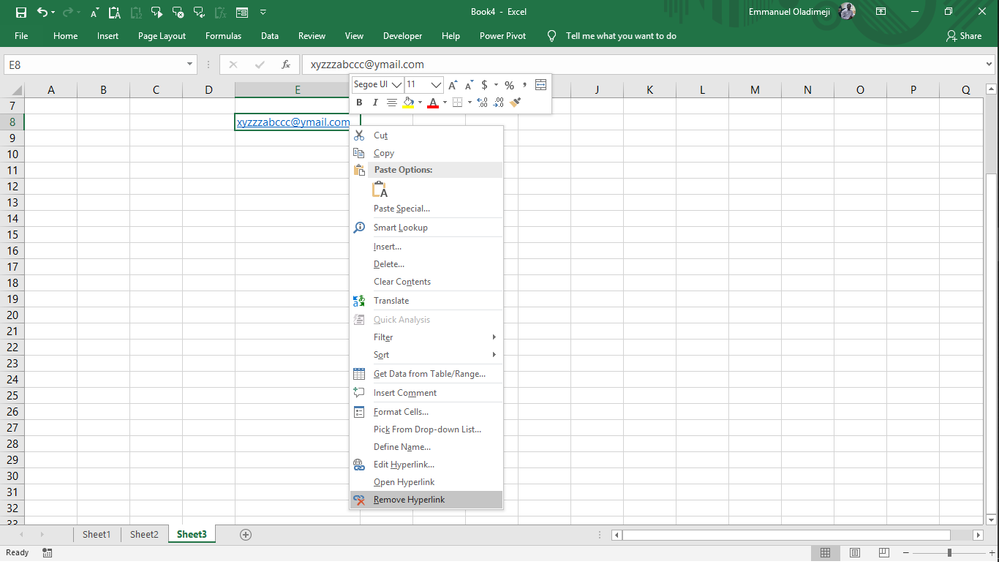The width and height of the screenshot is (999, 562).
Task: Click Increase Decimal icon in mini toolbar
Action: click(x=482, y=102)
